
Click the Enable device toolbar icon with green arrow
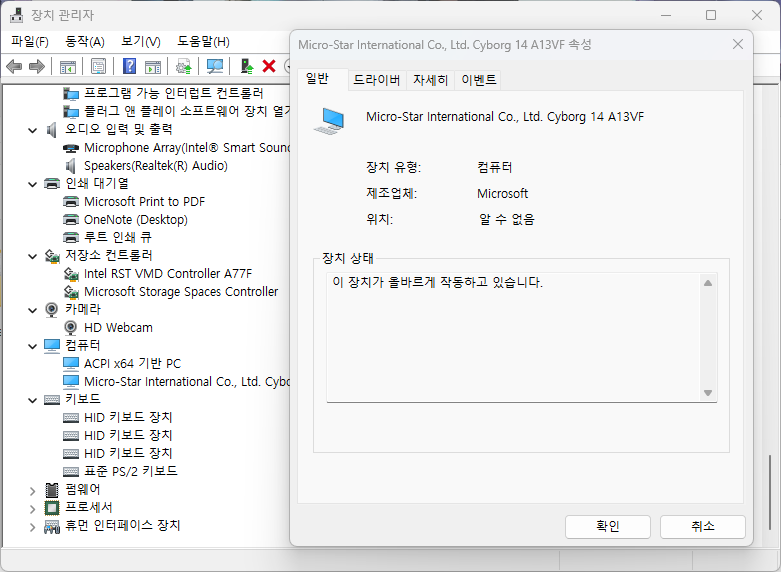247,66
